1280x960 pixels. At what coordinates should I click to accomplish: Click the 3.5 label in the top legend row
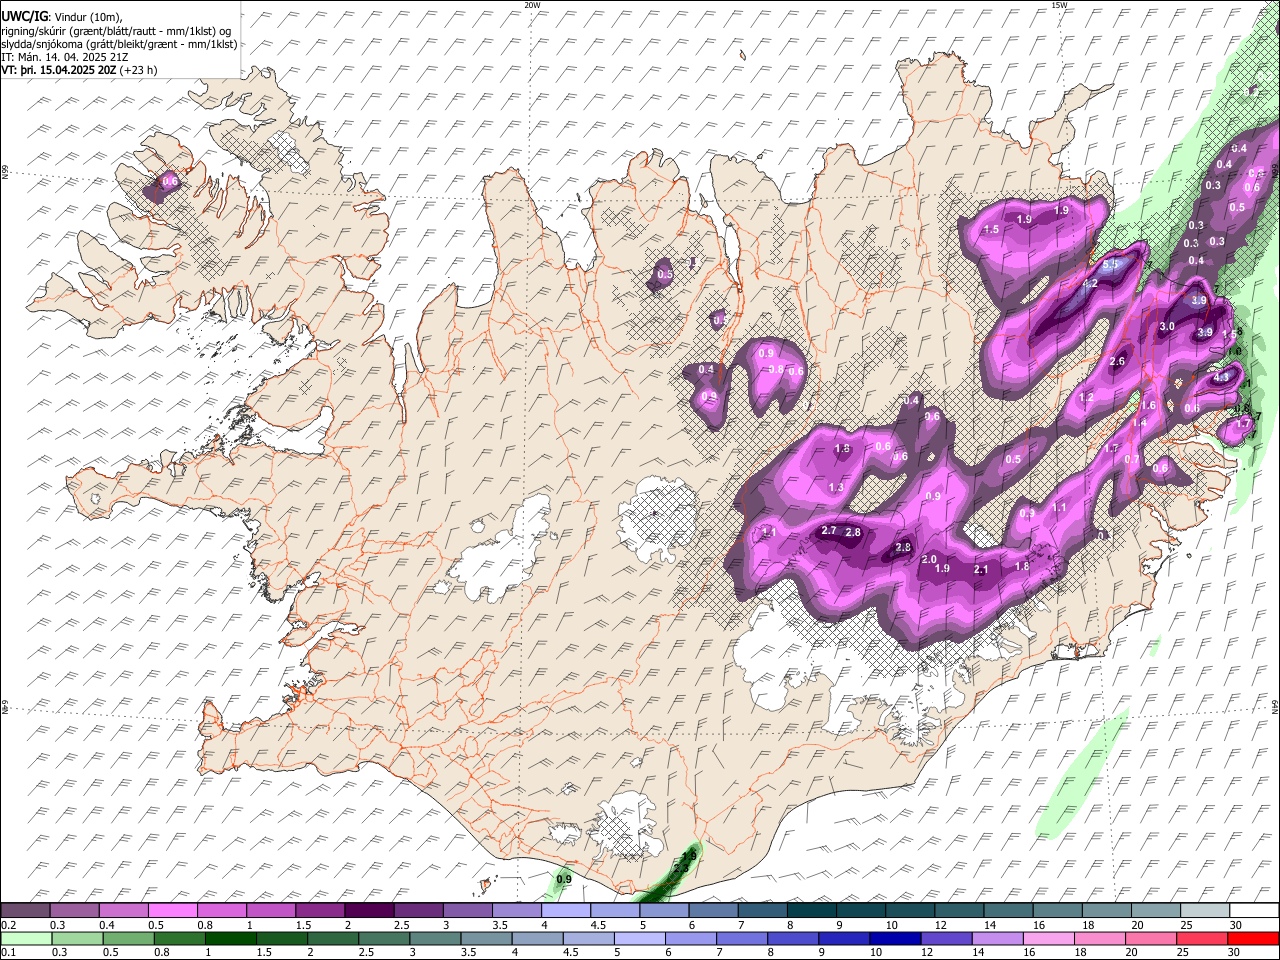pyautogui.click(x=498, y=925)
